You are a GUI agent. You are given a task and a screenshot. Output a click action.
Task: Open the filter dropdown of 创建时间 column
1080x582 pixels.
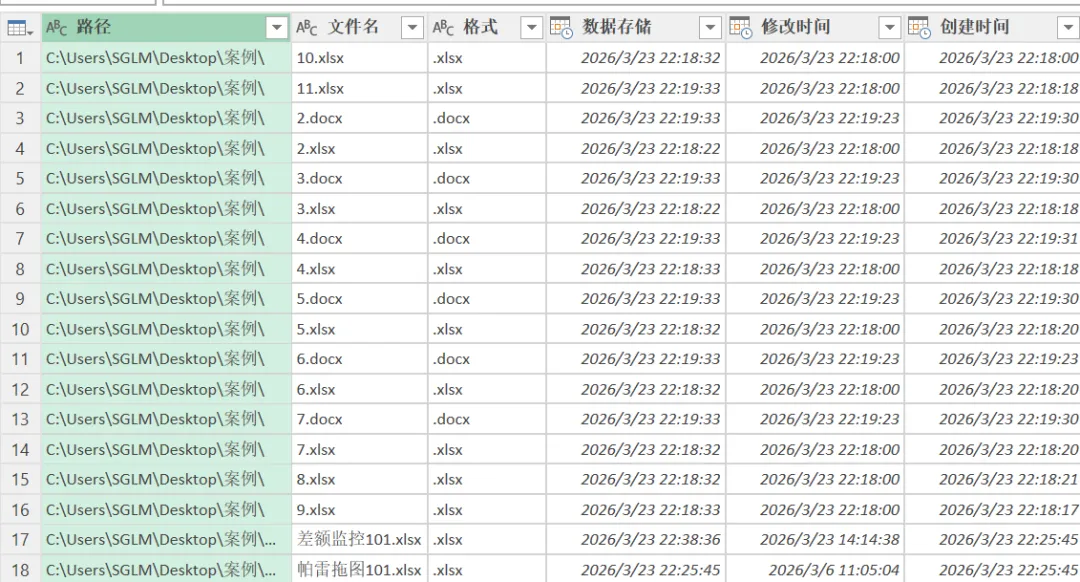1068,28
